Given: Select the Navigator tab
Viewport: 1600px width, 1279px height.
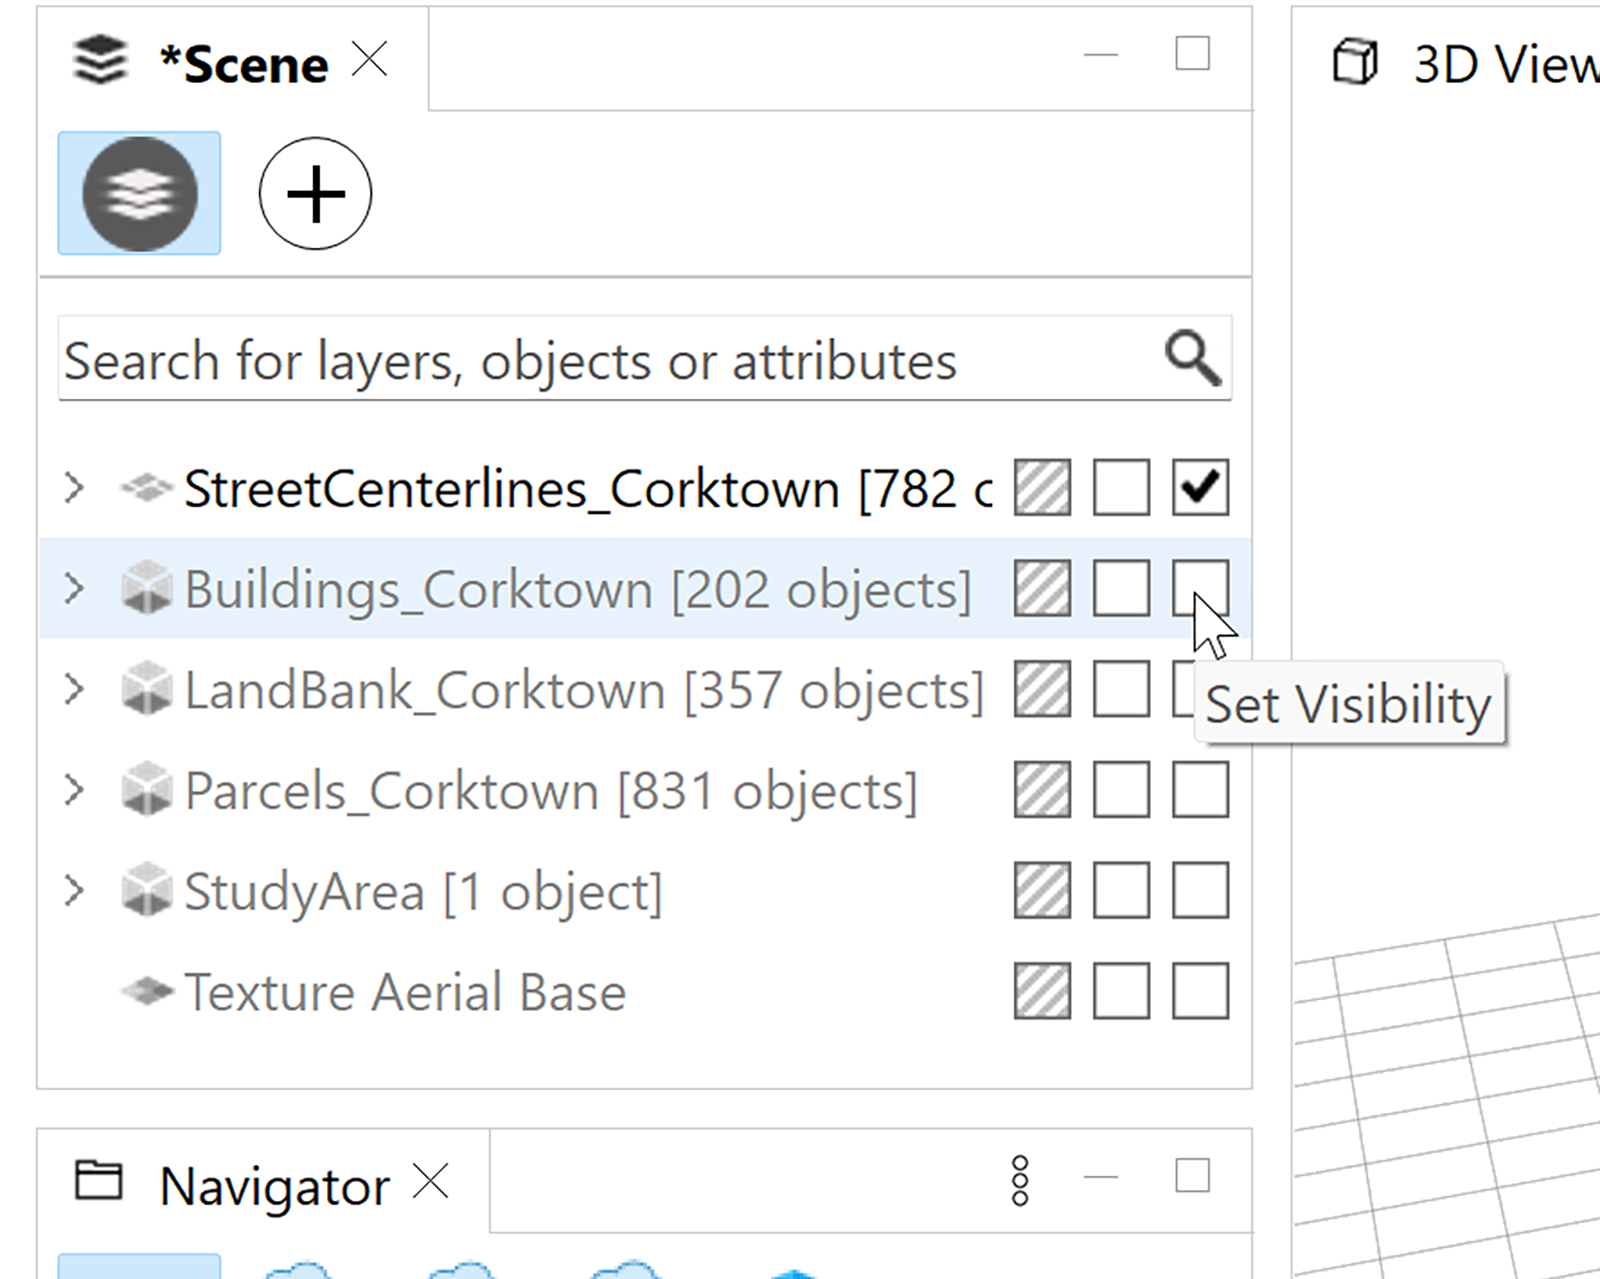Looking at the screenshot, I should coord(275,1183).
